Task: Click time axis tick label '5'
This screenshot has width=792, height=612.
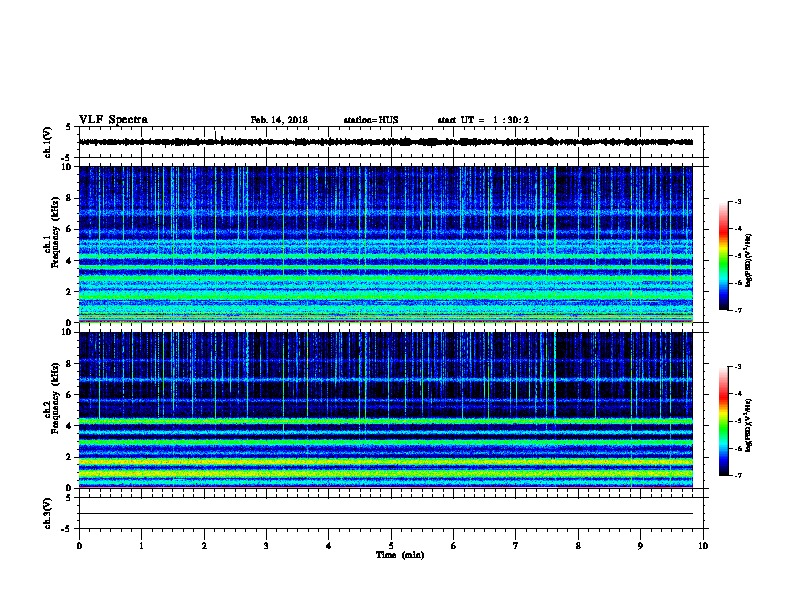Action: point(391,545)
